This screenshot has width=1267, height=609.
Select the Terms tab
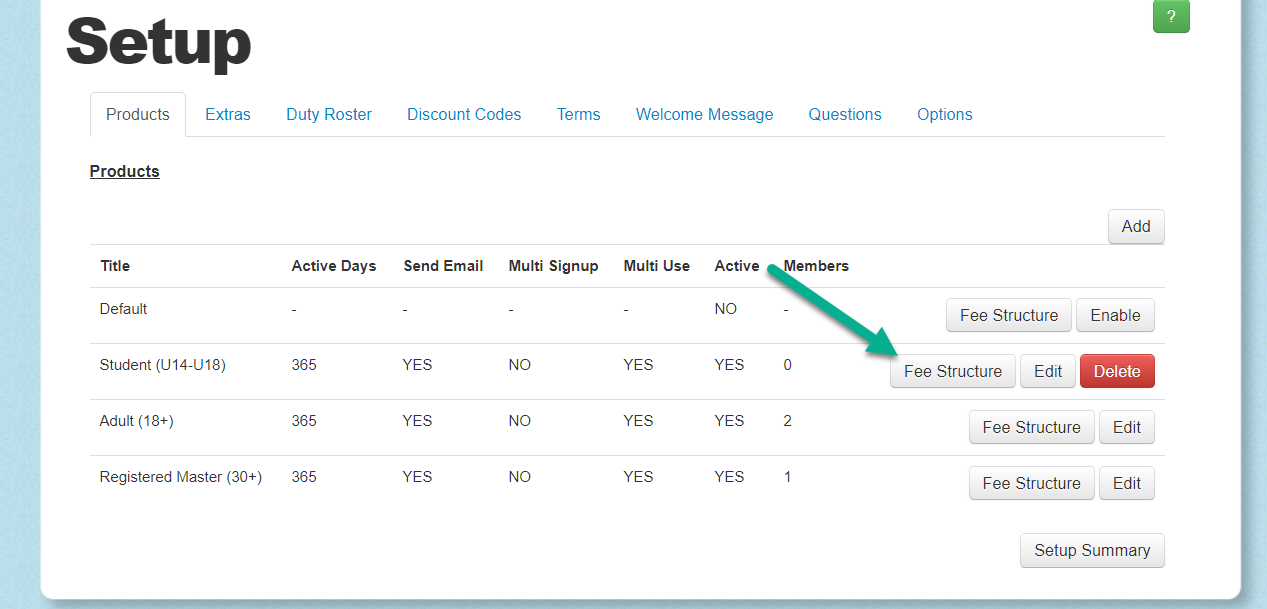point(579,114)
